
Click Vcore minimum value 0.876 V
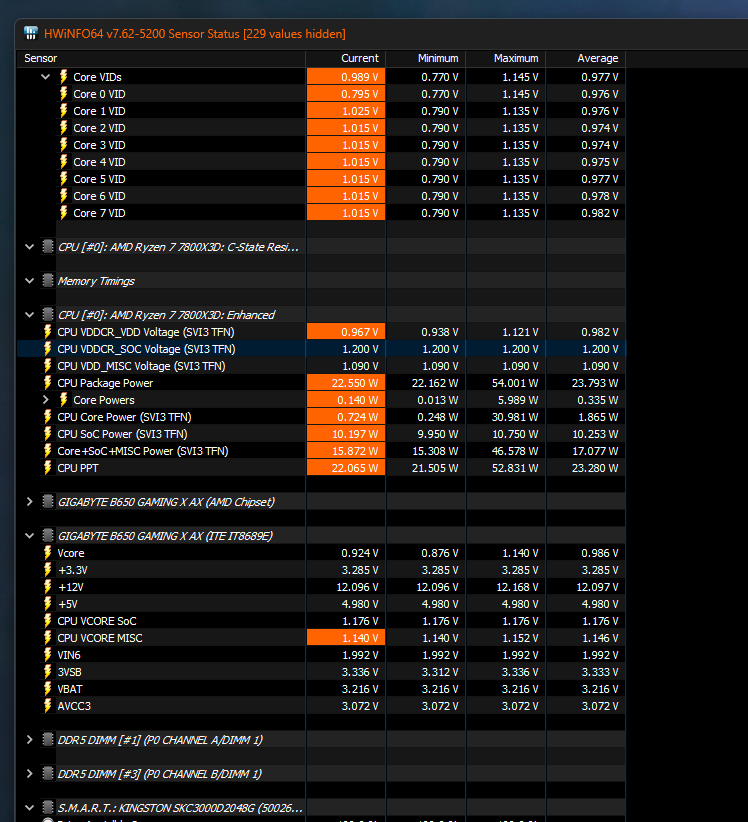point(439,553)
